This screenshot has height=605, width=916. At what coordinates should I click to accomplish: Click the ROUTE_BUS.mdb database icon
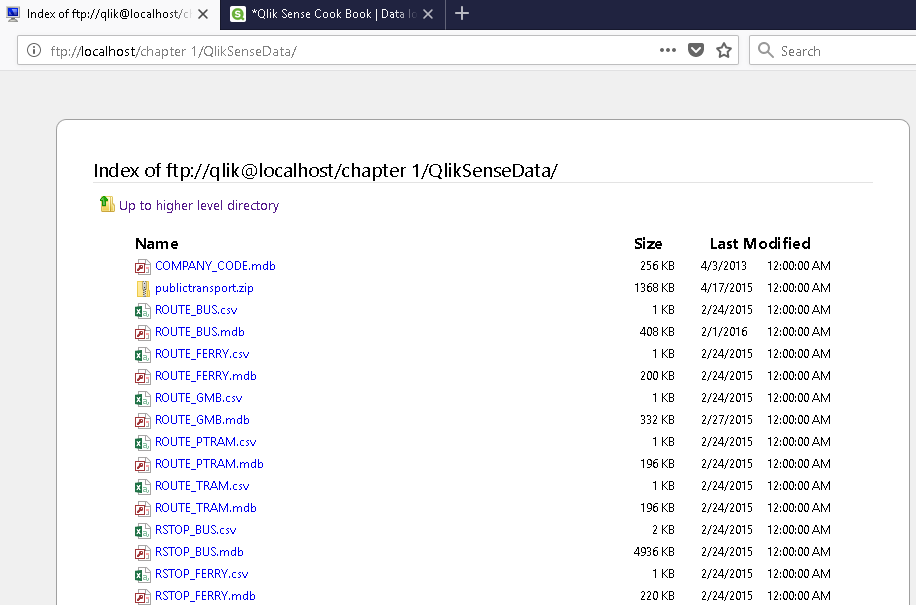click(143, 333)
